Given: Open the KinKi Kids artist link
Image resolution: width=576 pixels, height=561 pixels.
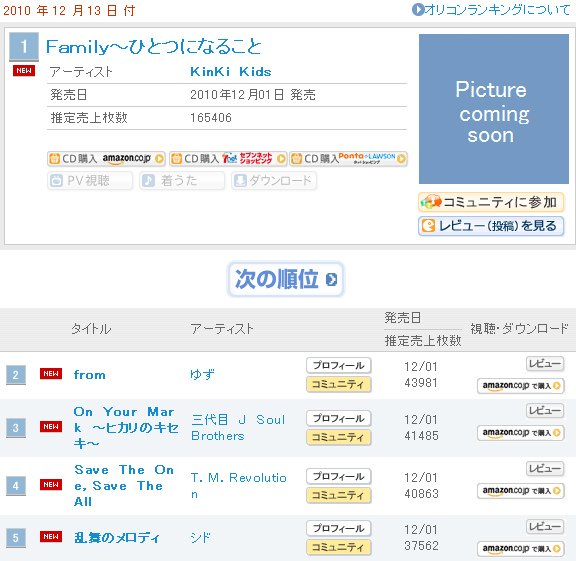Looking at the screenshot, I should tap(231, 72).
